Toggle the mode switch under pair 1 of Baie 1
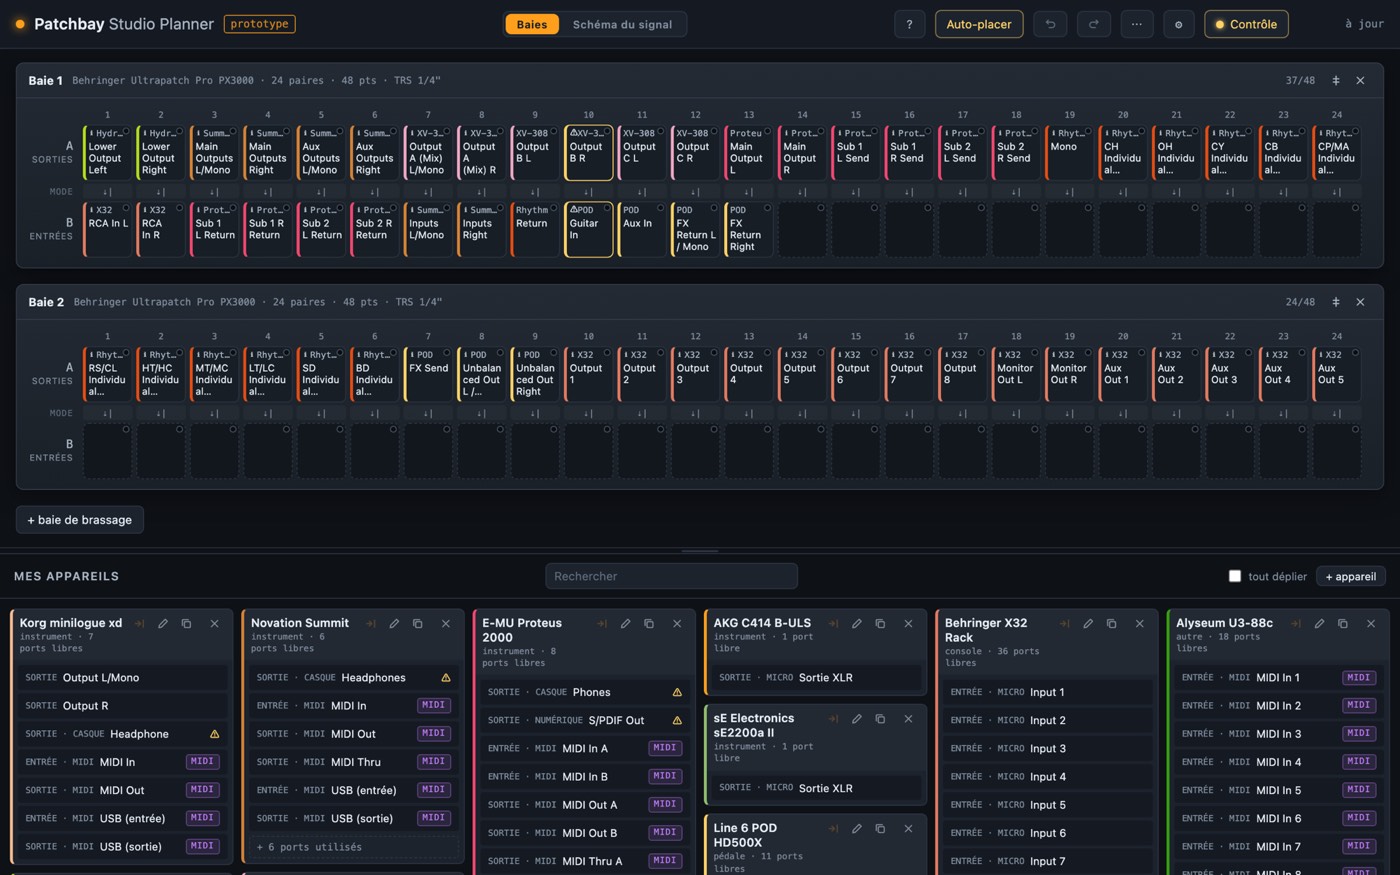Screen dimensions: 1400x875 coord(107,192)
